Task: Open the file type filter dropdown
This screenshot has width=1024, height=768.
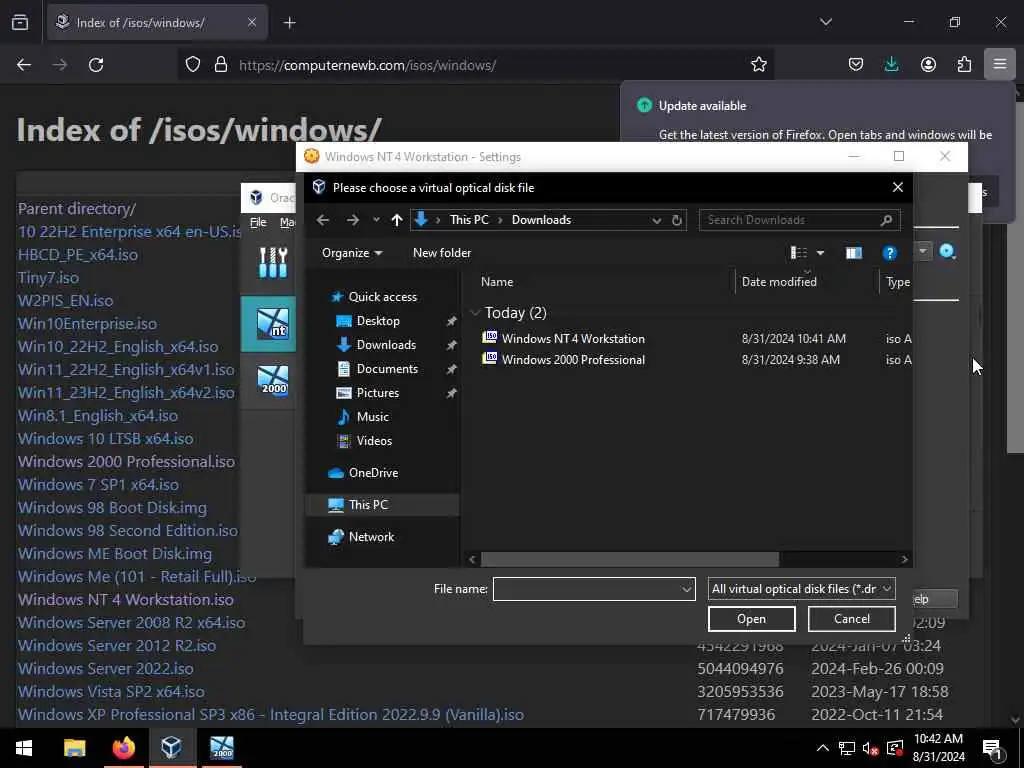Action: pyautogui.click(x=801, y=589)
